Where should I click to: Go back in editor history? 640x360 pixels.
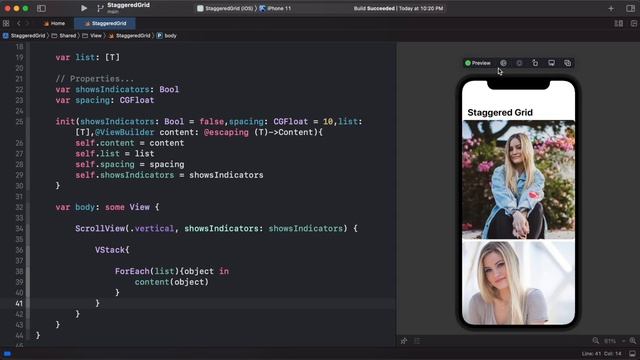(x=18, y=23)
